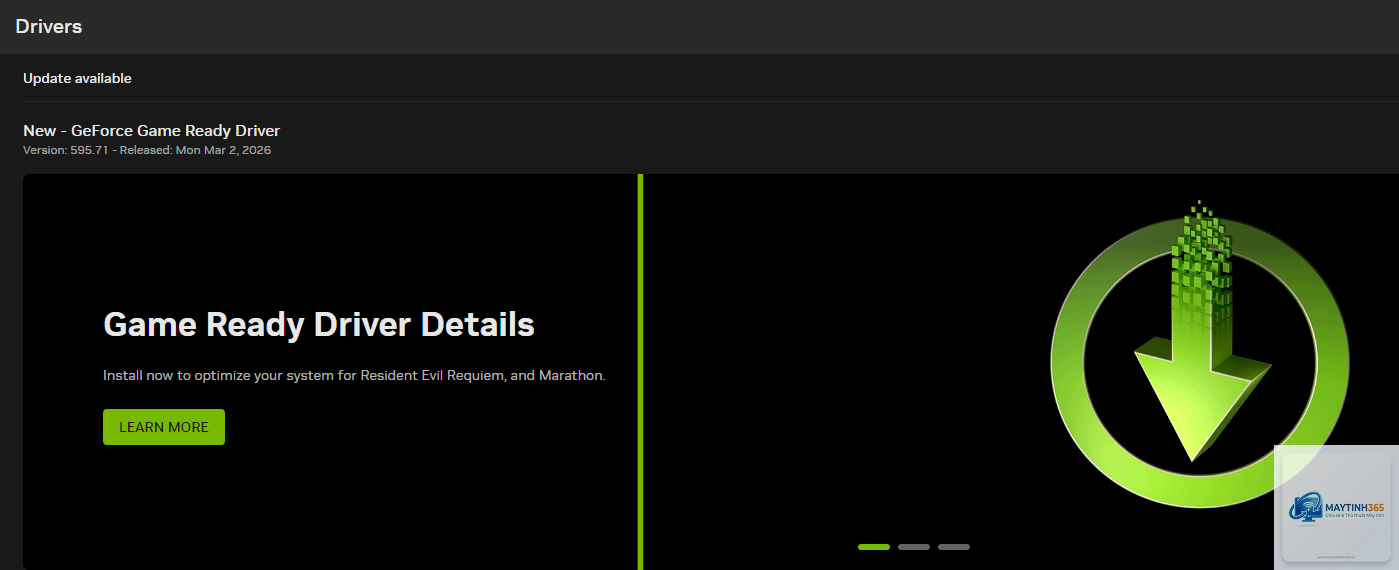Switch to the second carousel slide indicator
This screenshot has width=1399, height=570.
pos(914,547)
